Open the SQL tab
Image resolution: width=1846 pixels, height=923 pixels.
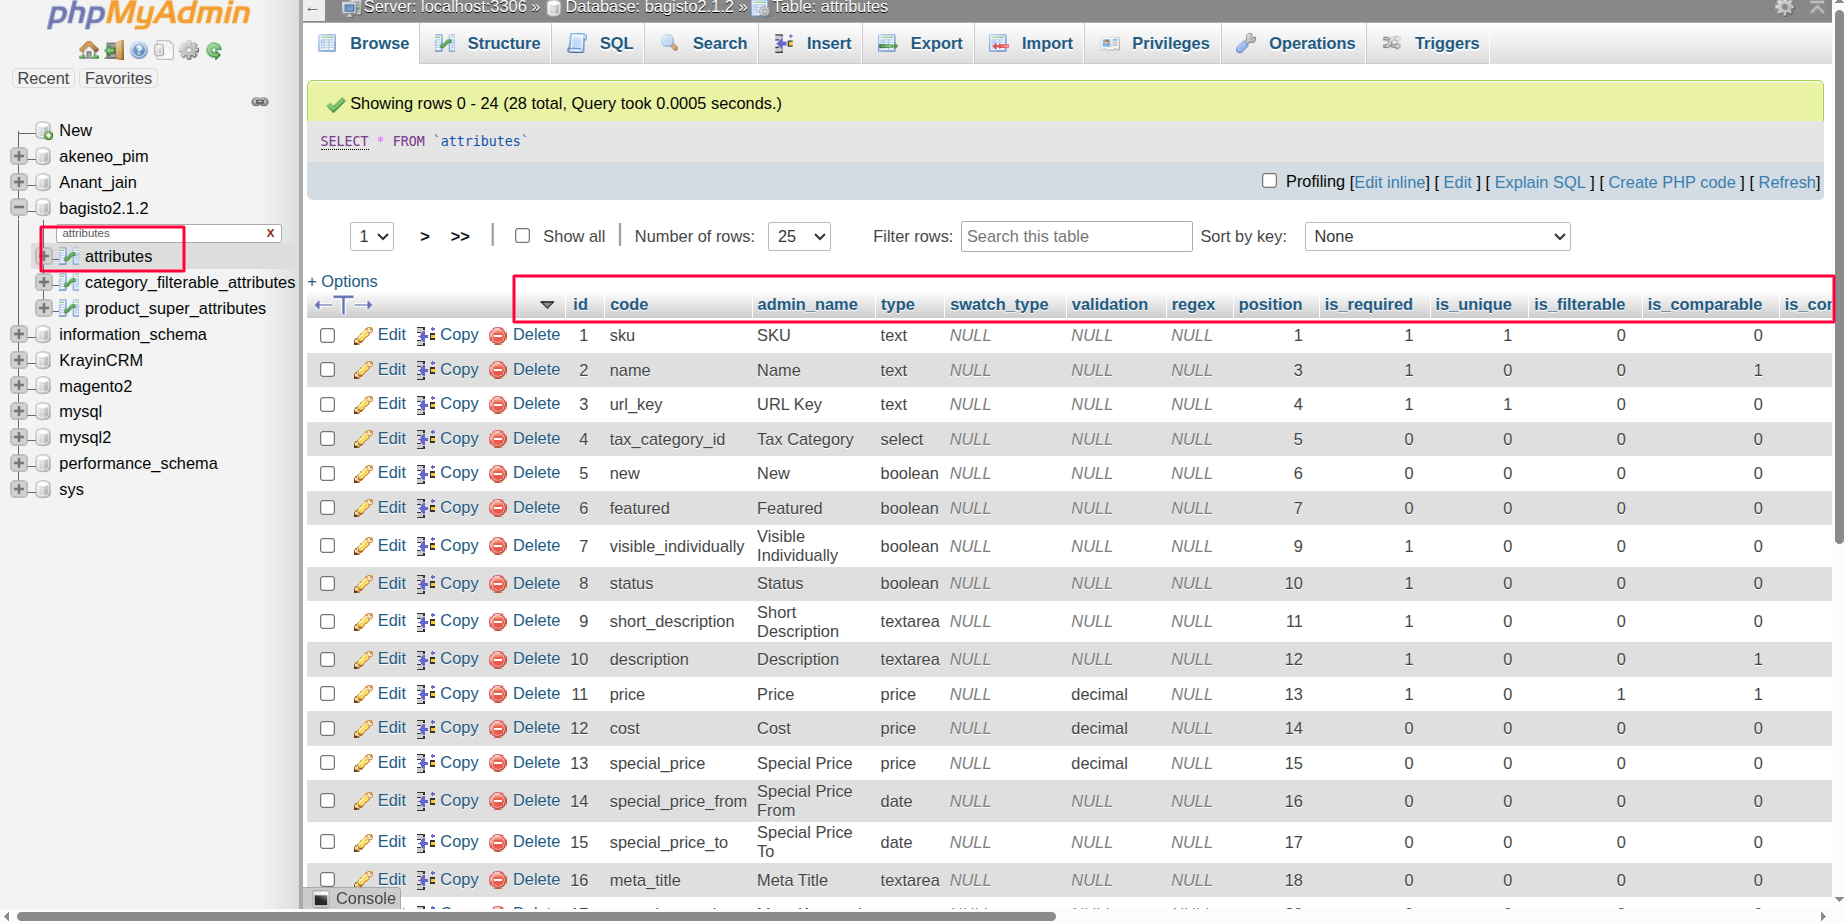coord(599,43)
